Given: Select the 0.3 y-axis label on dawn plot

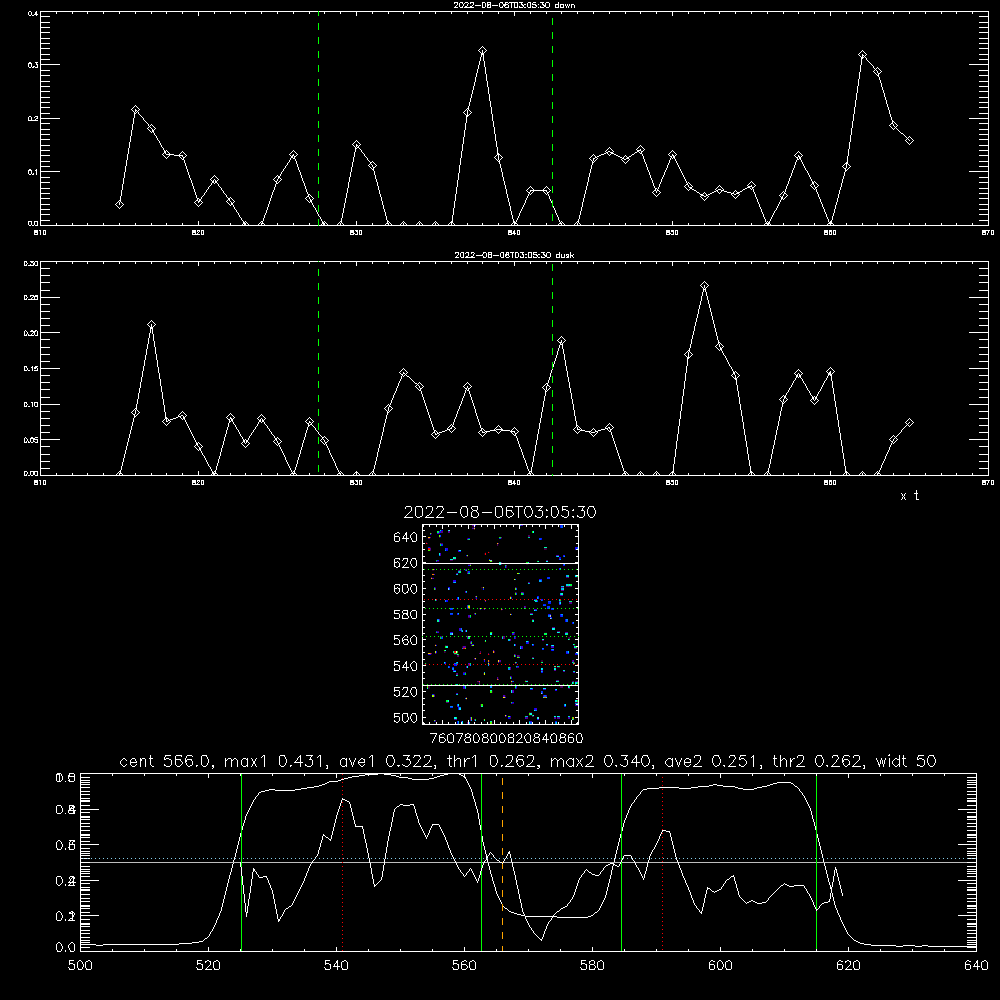Looking at the screenshot, I should (31, 65).
